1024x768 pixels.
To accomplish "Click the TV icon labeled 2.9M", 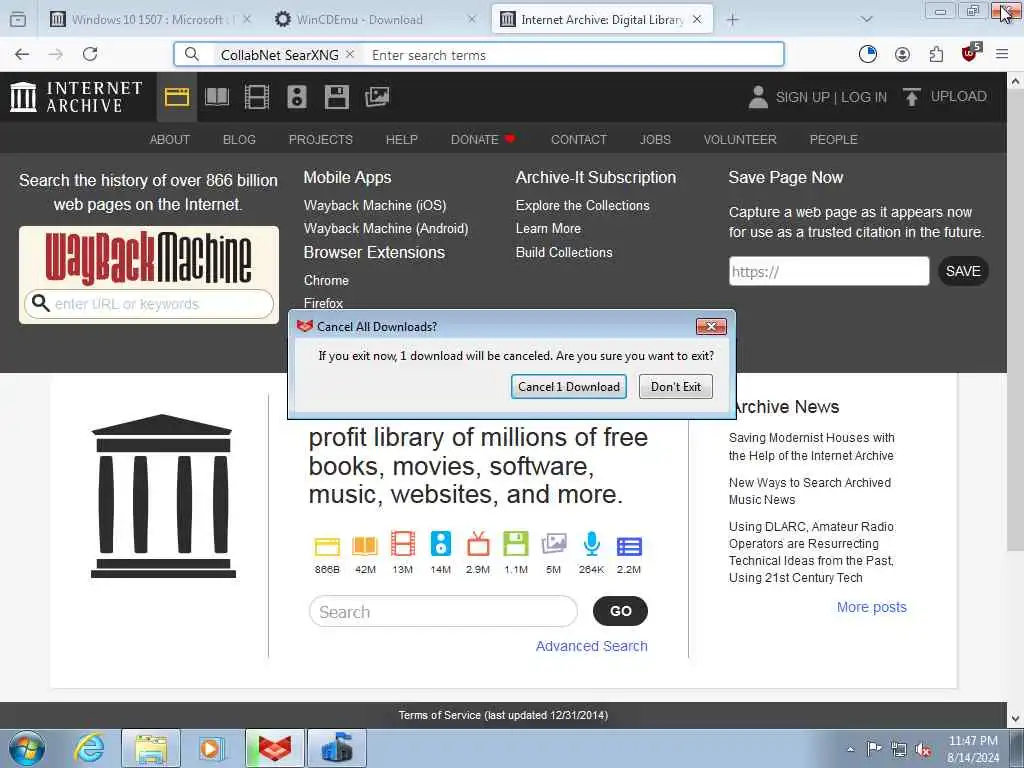I will 478,544.
